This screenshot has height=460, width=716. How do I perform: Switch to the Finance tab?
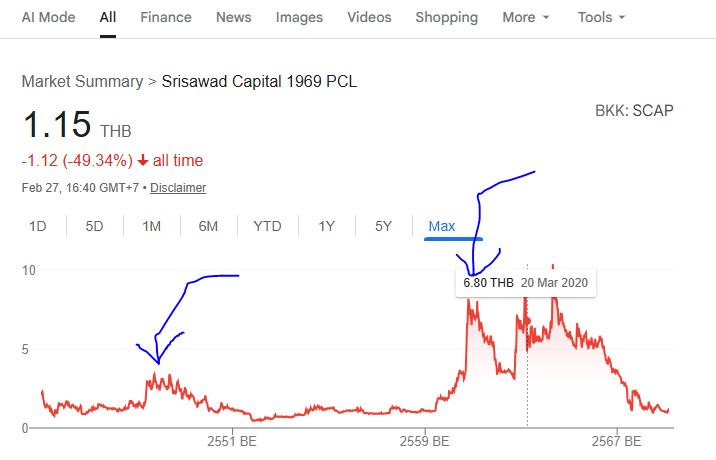[166, 18]
